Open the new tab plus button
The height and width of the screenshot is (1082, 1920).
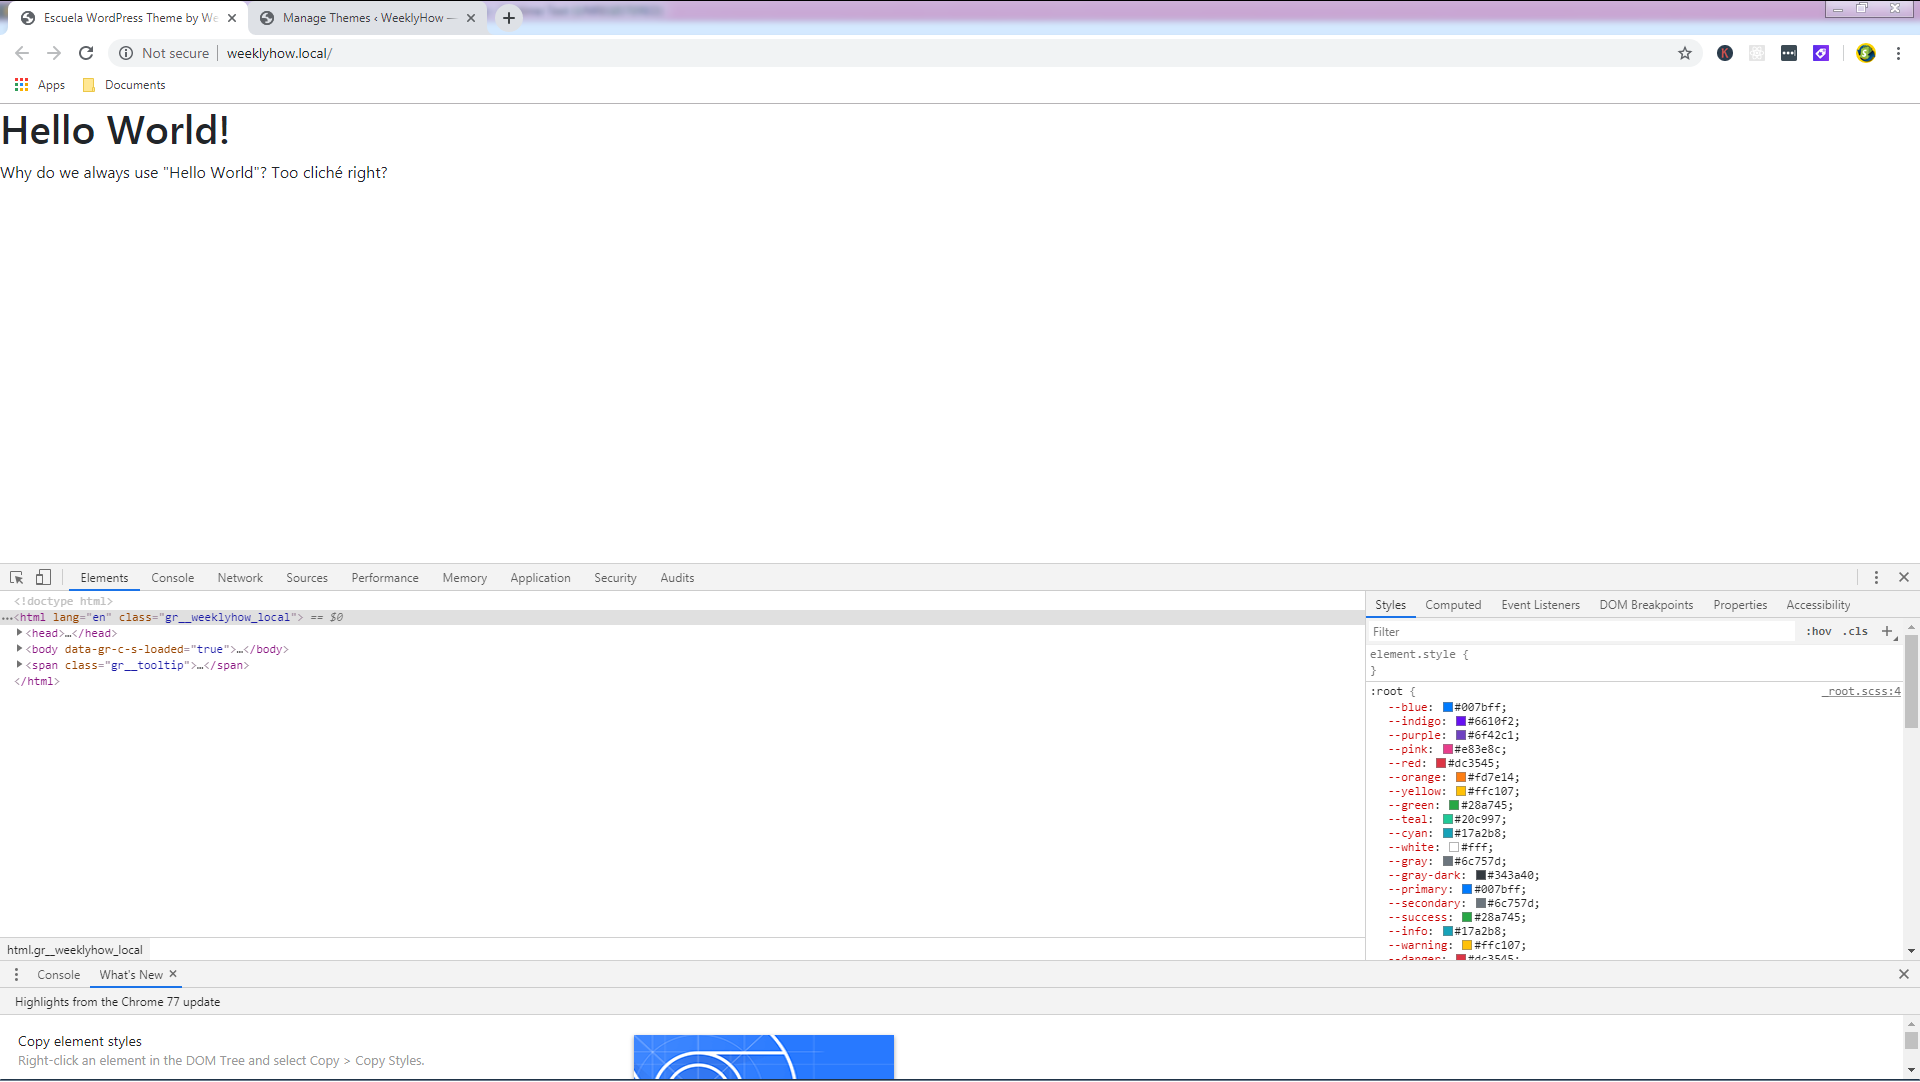[509, 18]
